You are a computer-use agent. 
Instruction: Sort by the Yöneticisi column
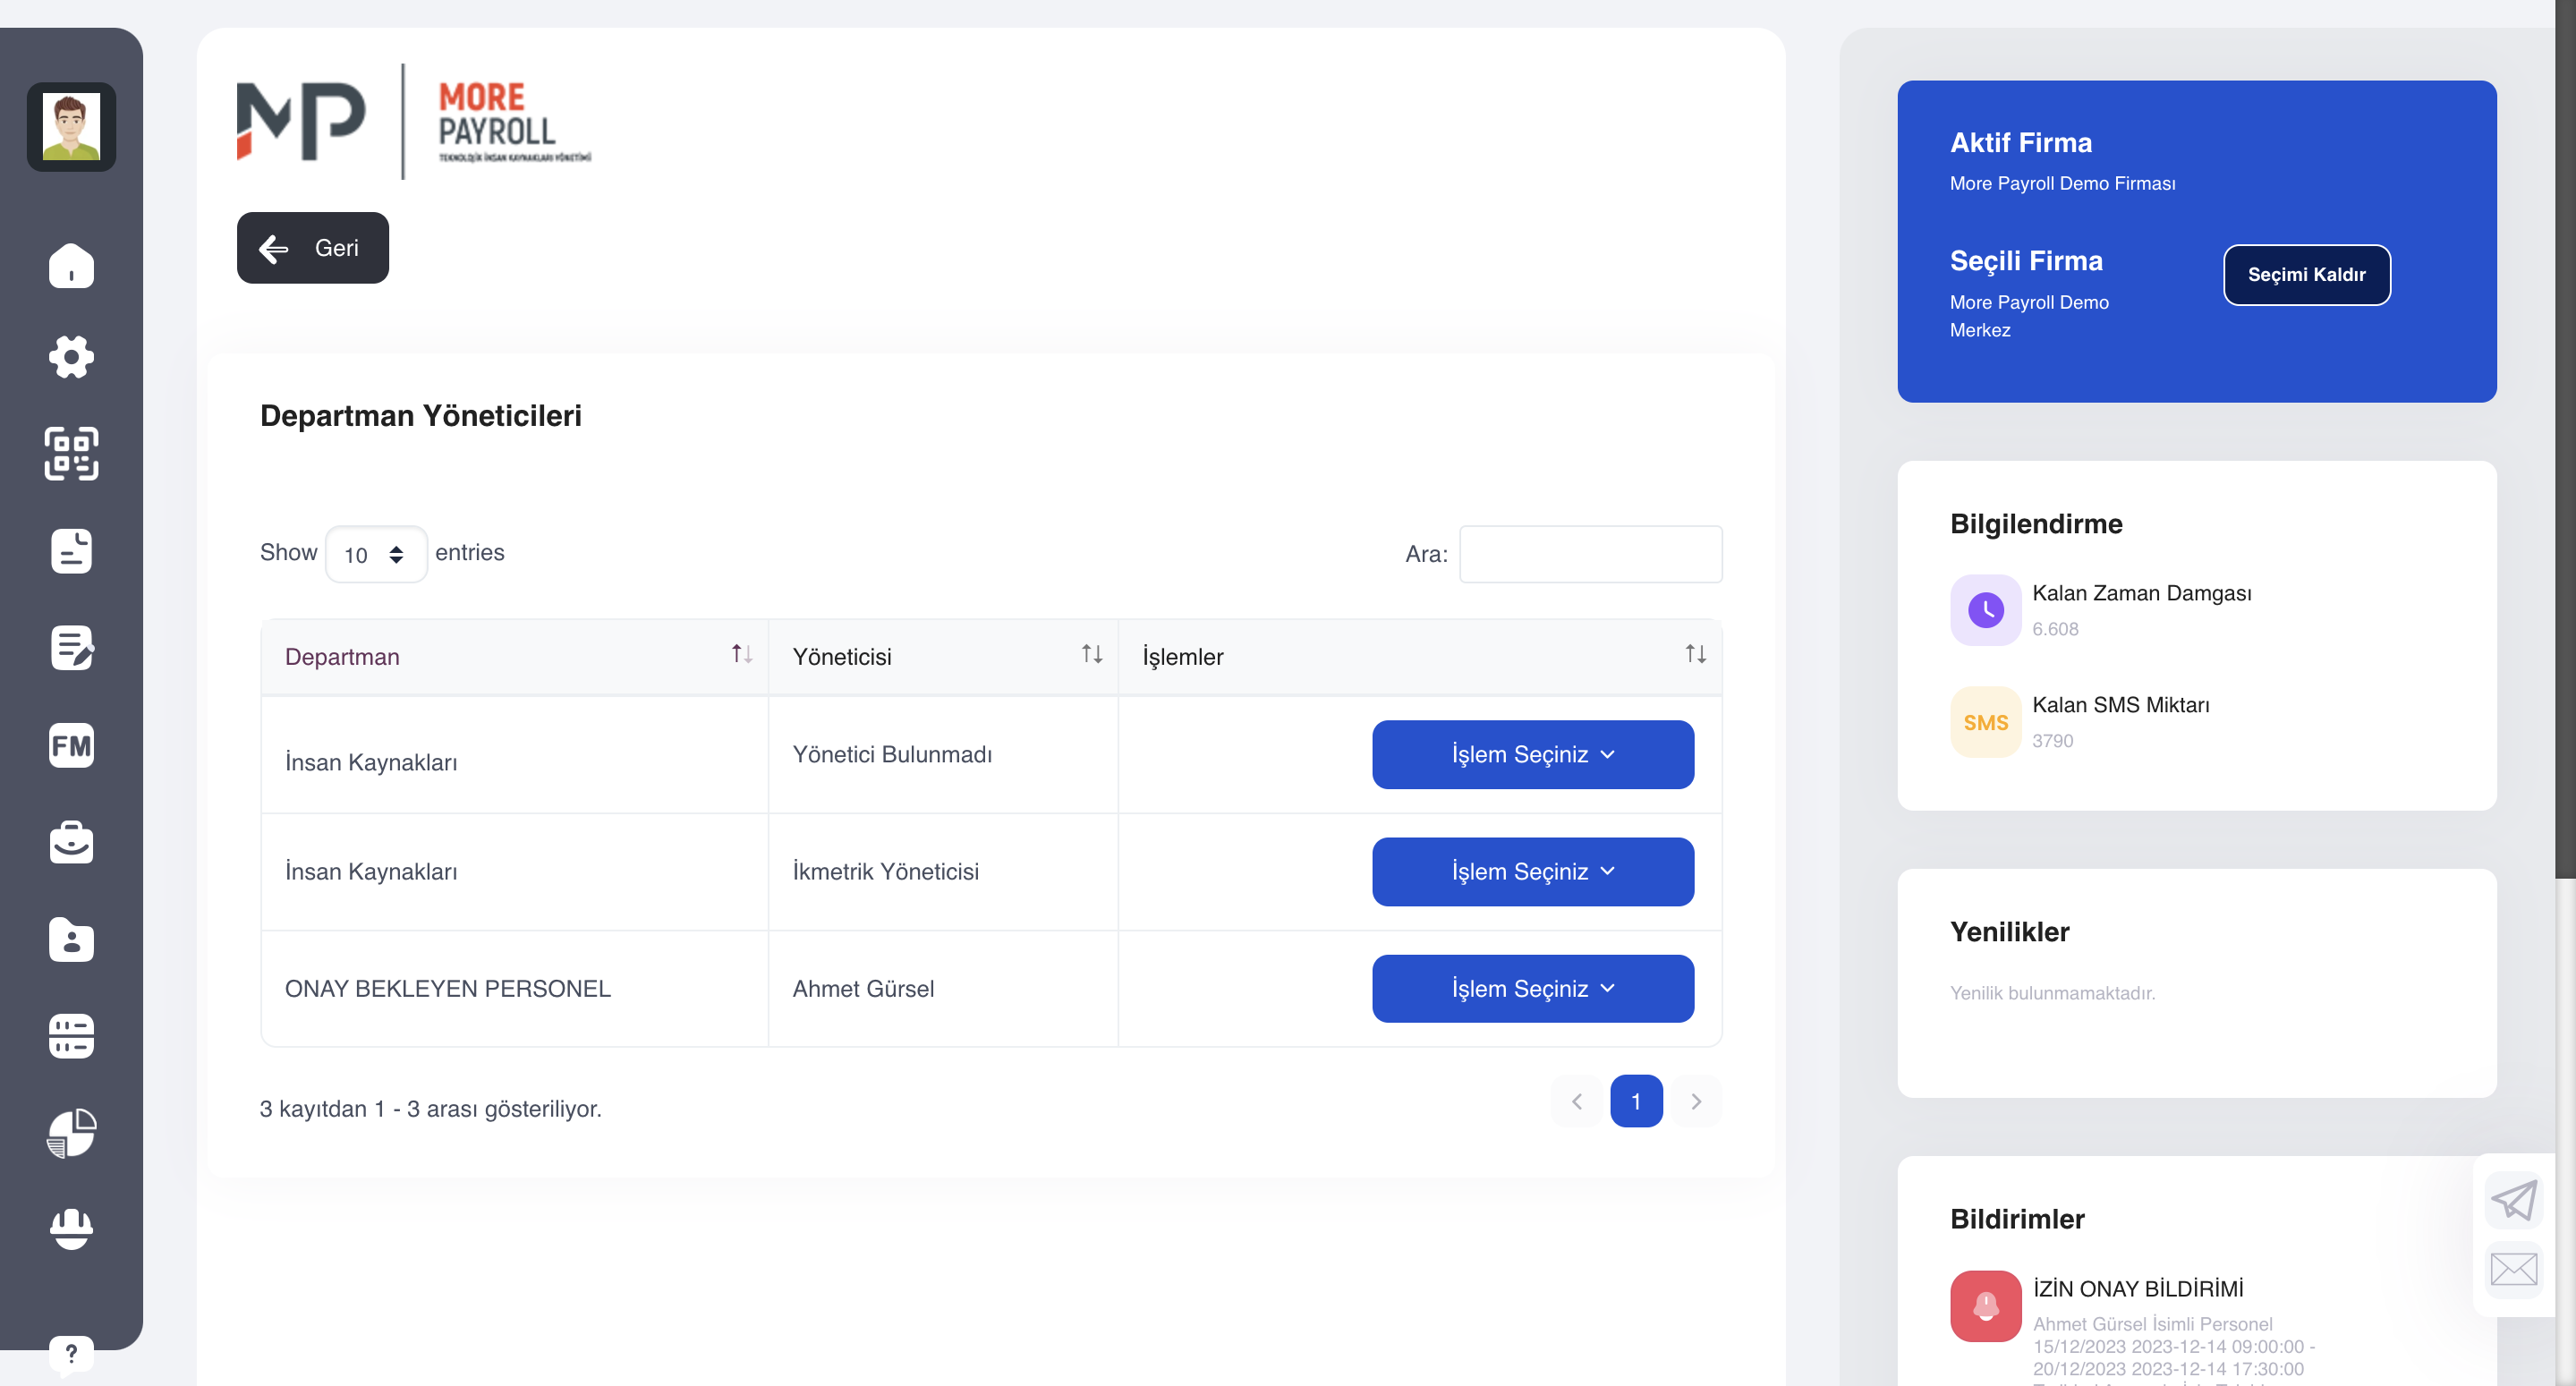943,656
